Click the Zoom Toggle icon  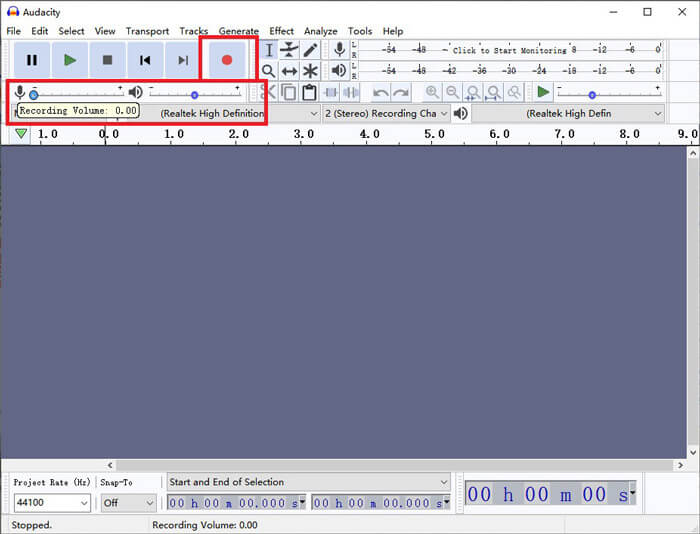coord(514,92)
